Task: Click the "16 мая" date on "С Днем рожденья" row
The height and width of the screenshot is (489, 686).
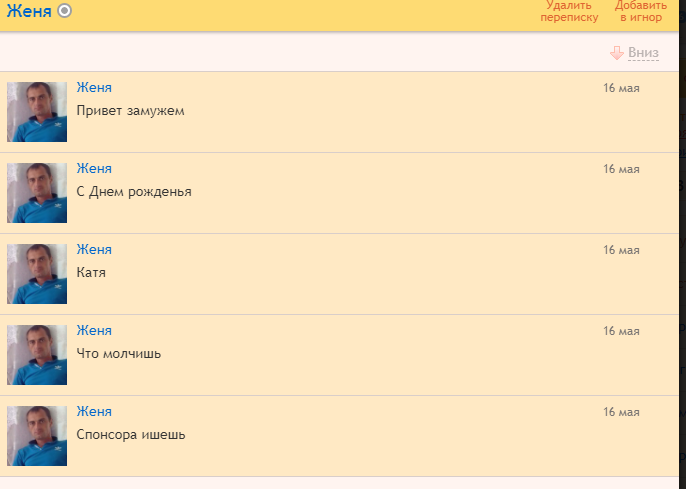Action: tap(621, 169)
